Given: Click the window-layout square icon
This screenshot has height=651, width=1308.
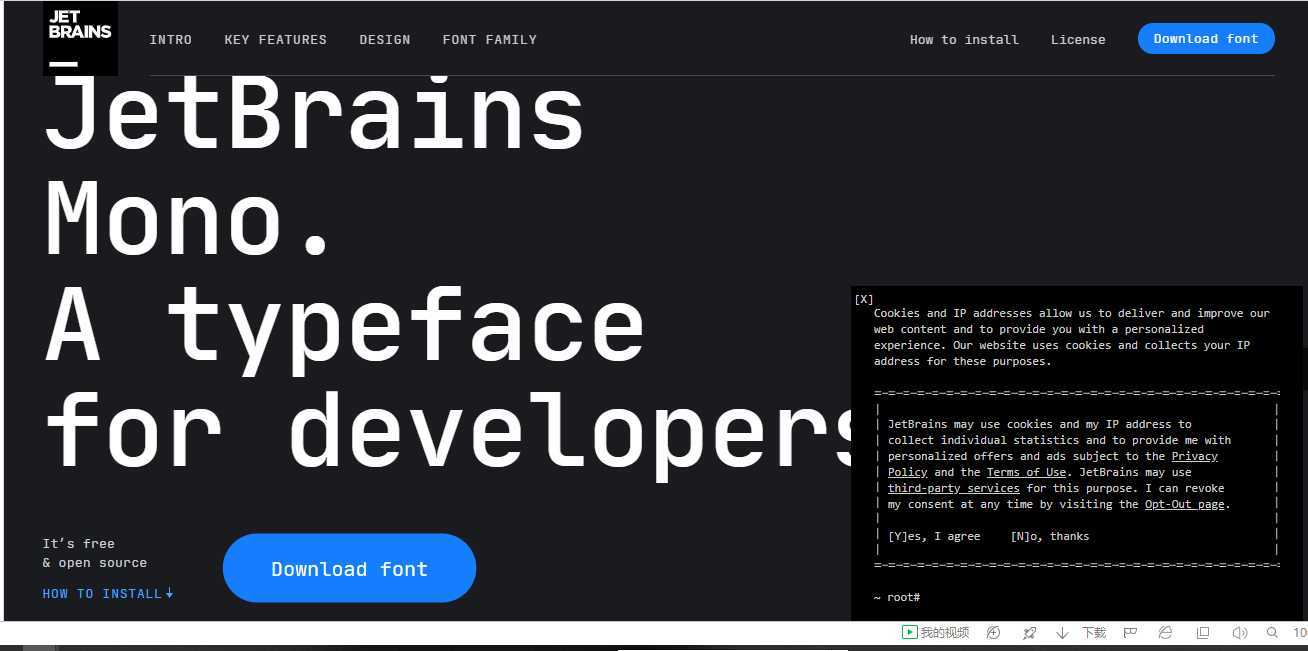Looking at the screenshot, I should tap(1203, 633).
